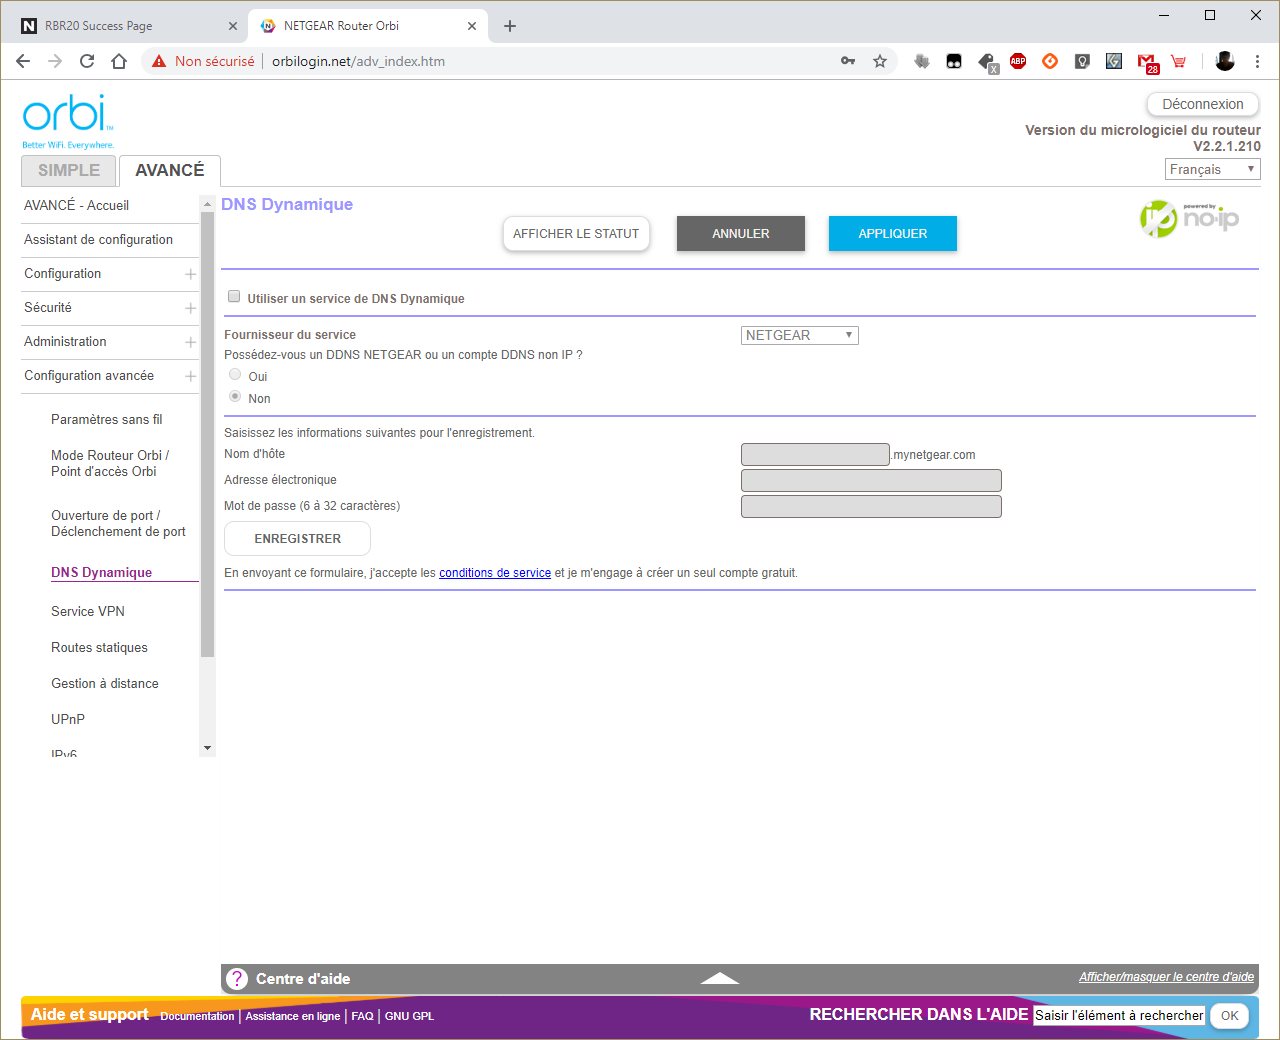This screenshot has height=1040, width=1280.
Task: Open the Français language dropdown
Action: point(1213,169)
